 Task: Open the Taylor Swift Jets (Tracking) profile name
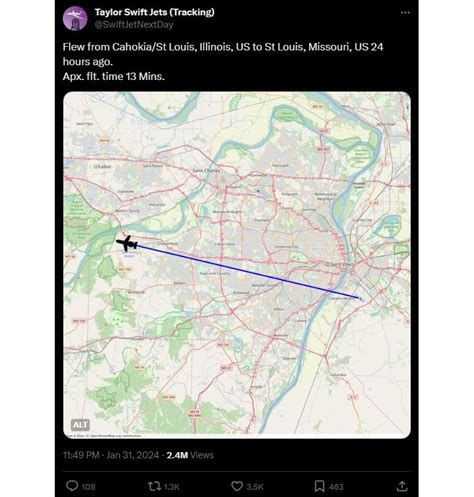[x=155, y=12]
